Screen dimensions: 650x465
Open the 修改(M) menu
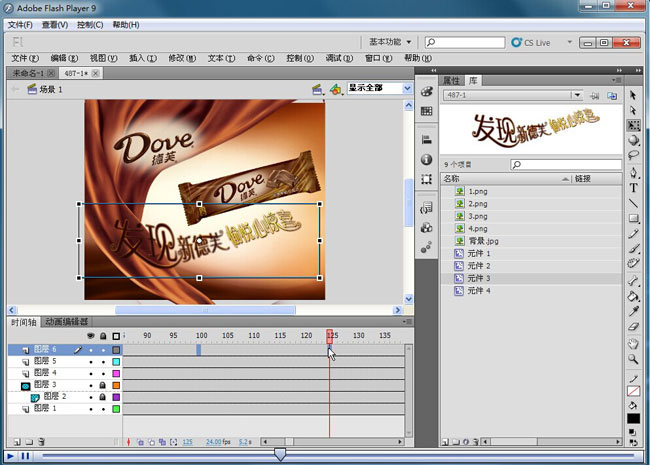pos(182,58)
